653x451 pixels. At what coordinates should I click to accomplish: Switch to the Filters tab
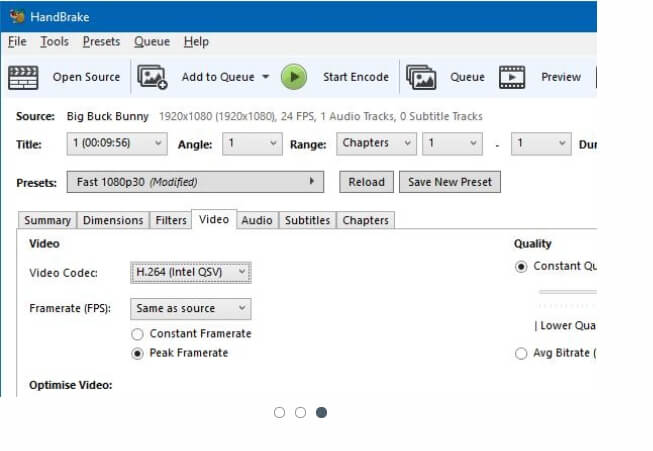coord(171,220)
